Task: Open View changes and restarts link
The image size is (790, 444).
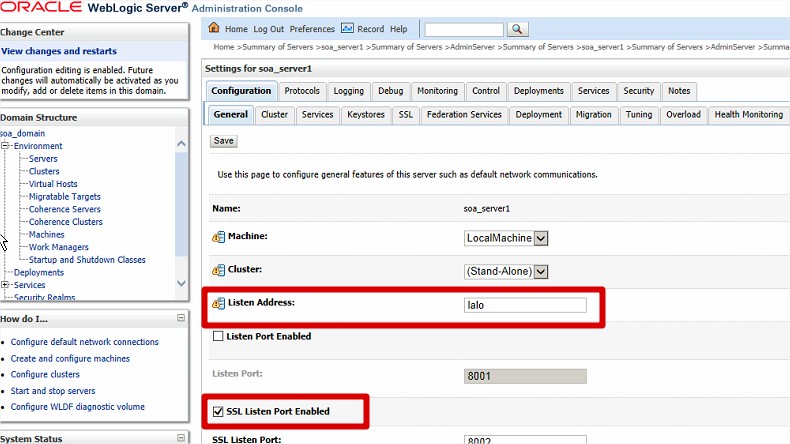Action: tap(59, 51)
